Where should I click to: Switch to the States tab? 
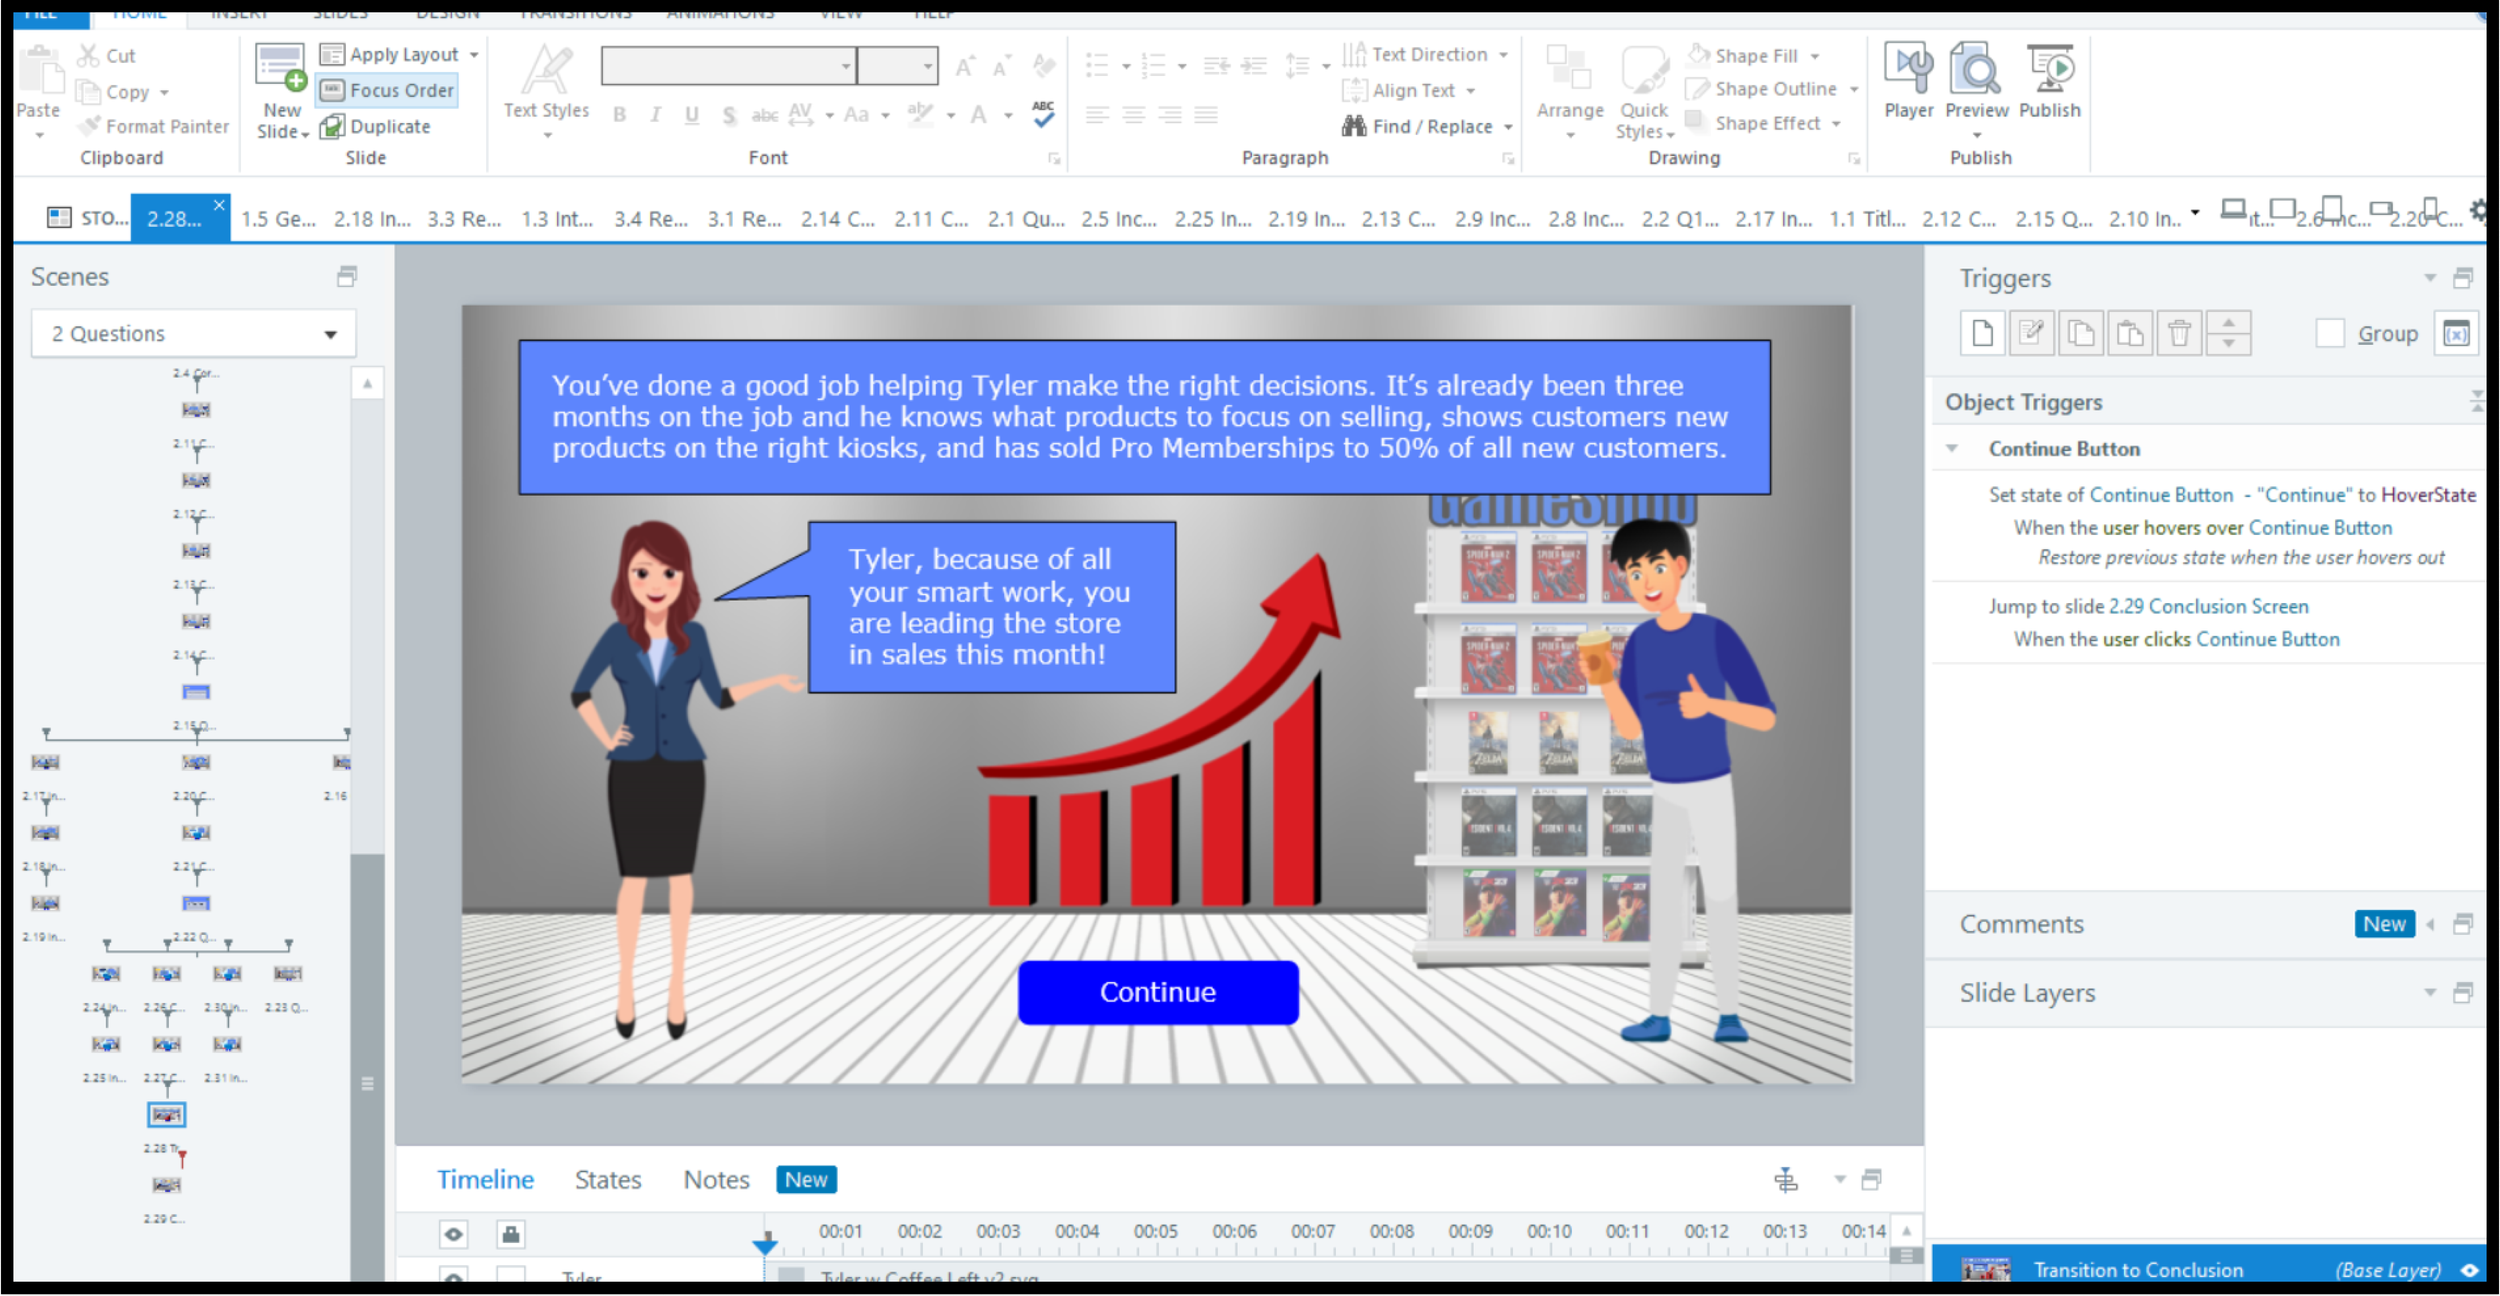coord(608,1180)
